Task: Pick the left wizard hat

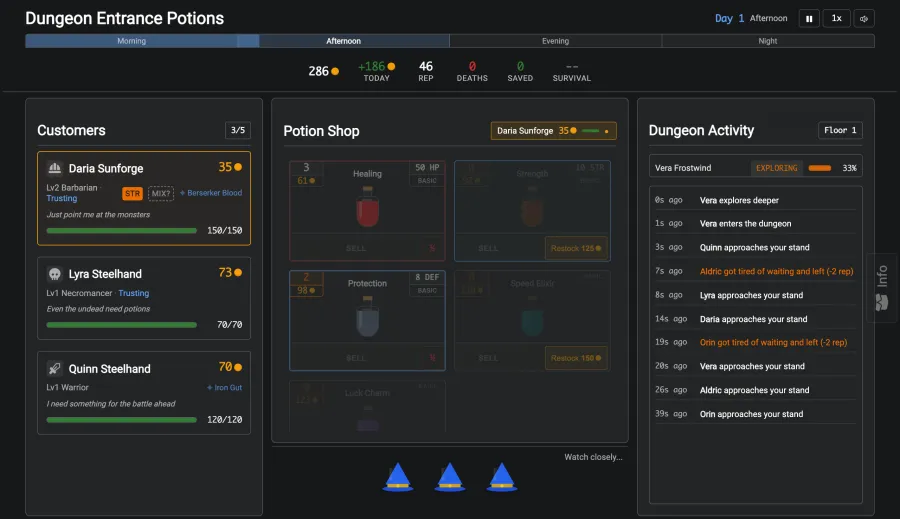Action: point(398,477)
